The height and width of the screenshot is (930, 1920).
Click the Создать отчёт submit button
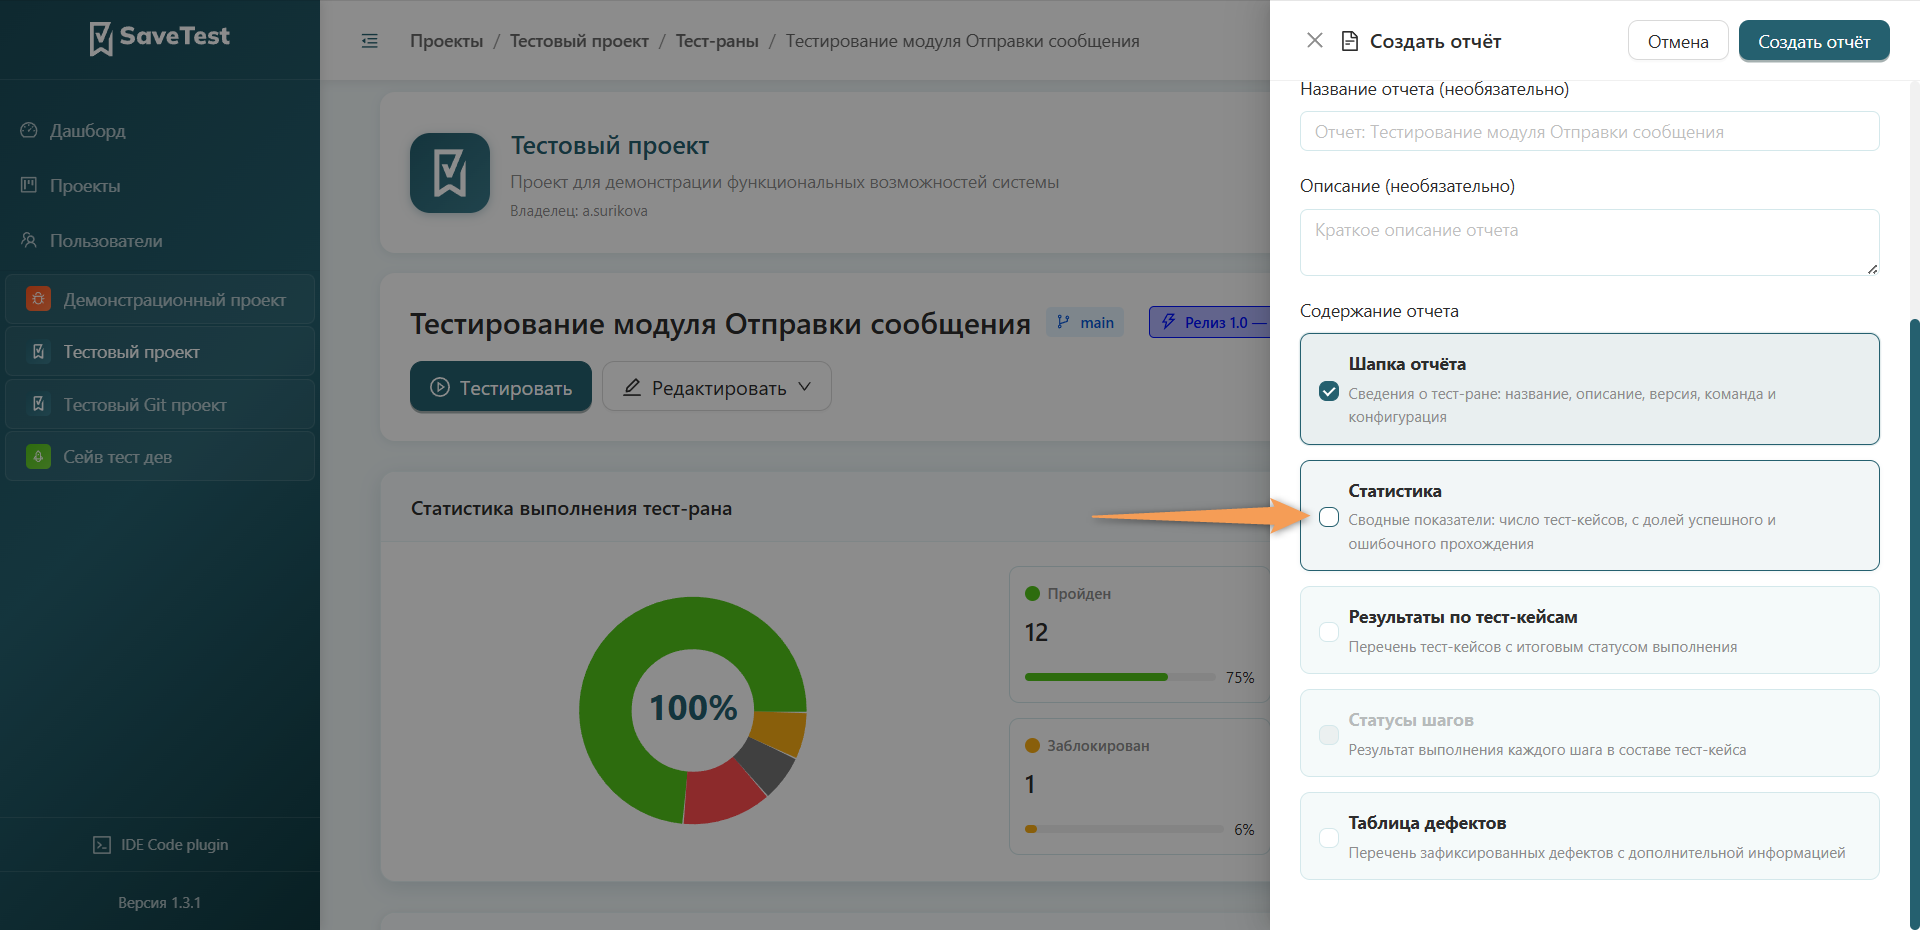pyautogui.click(x=1814, y=41)
